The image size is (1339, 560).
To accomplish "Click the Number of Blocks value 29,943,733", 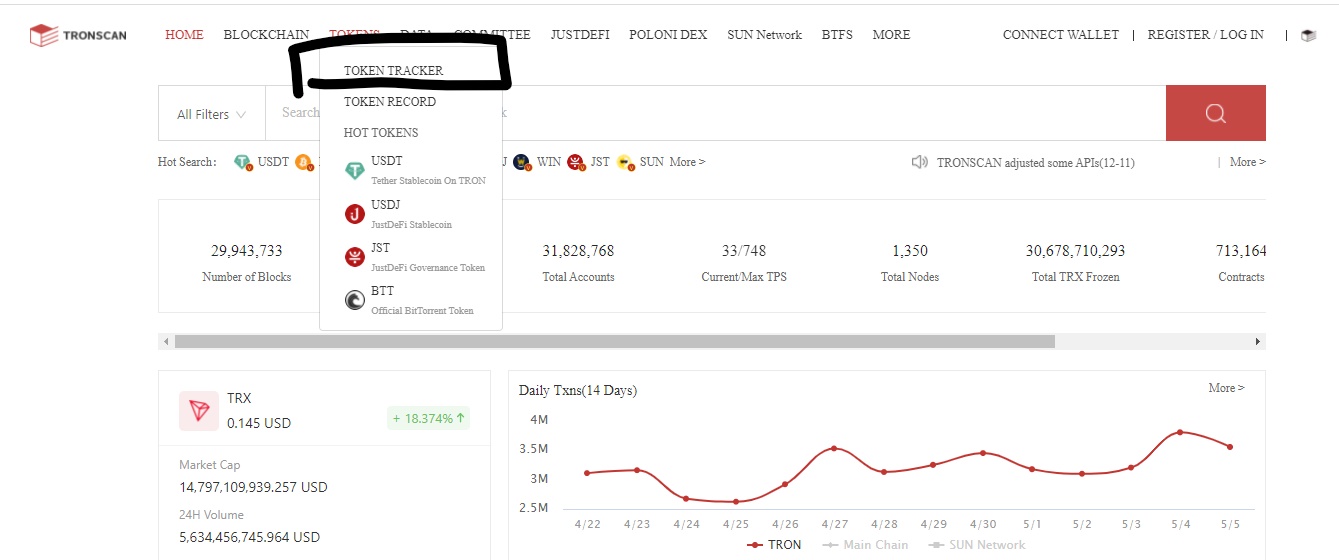I will coord(246,251).
